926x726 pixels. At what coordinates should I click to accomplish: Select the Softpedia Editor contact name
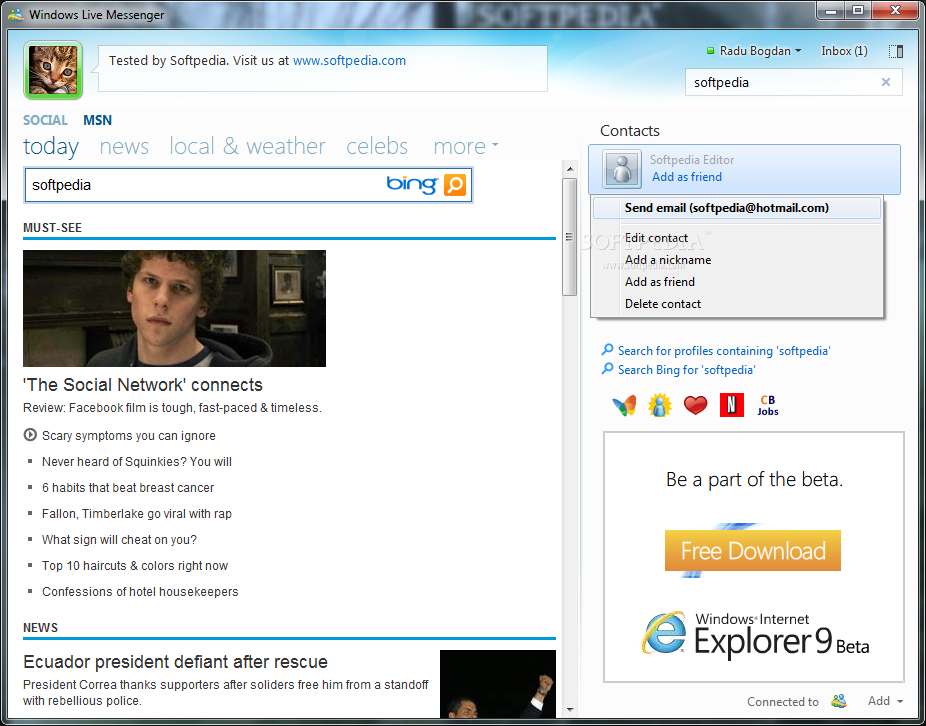tap(692, 159)
